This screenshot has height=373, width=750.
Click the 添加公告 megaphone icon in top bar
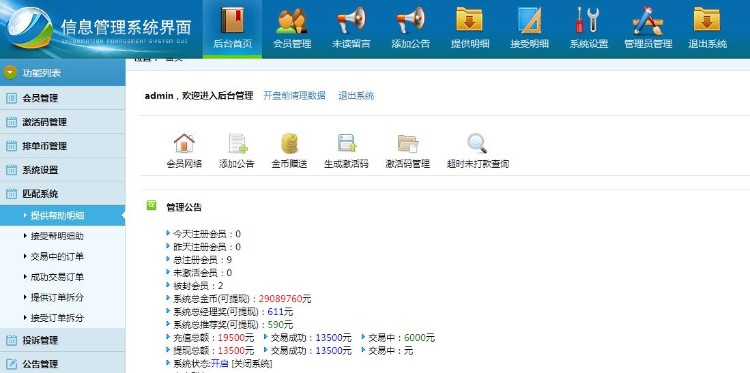pyautogui.click(x=410, y=20)
